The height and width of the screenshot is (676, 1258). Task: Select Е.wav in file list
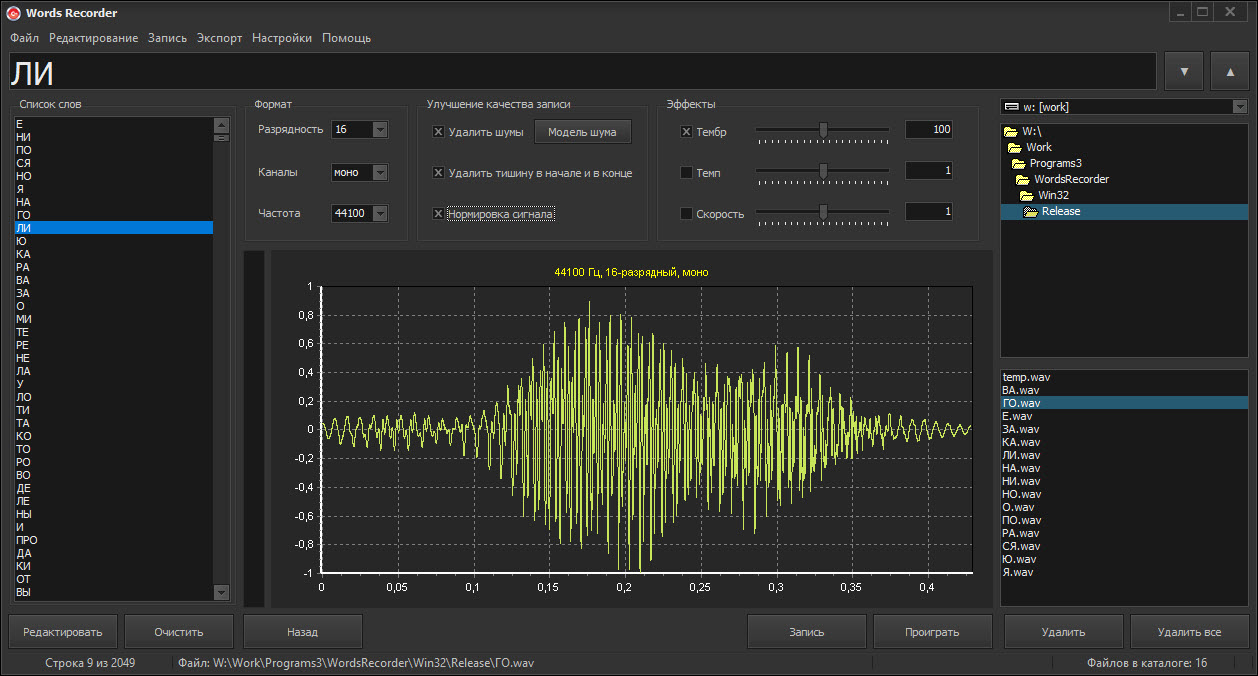click(1125, 416)
